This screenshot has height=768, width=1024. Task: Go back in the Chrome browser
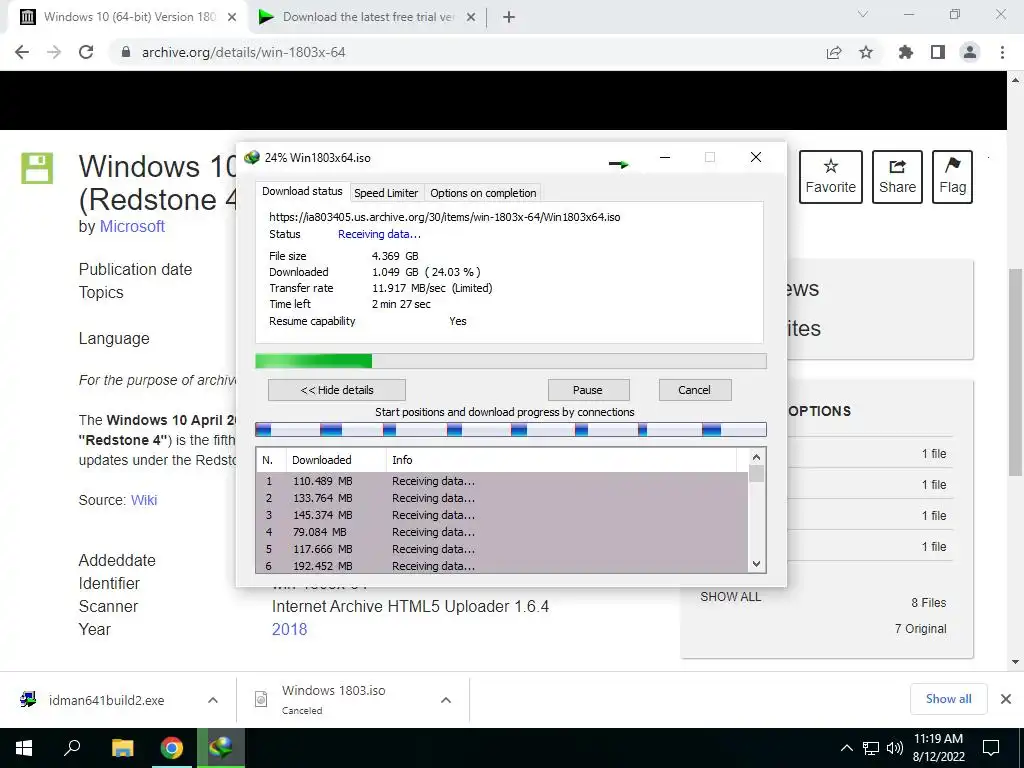click(22, 52)
